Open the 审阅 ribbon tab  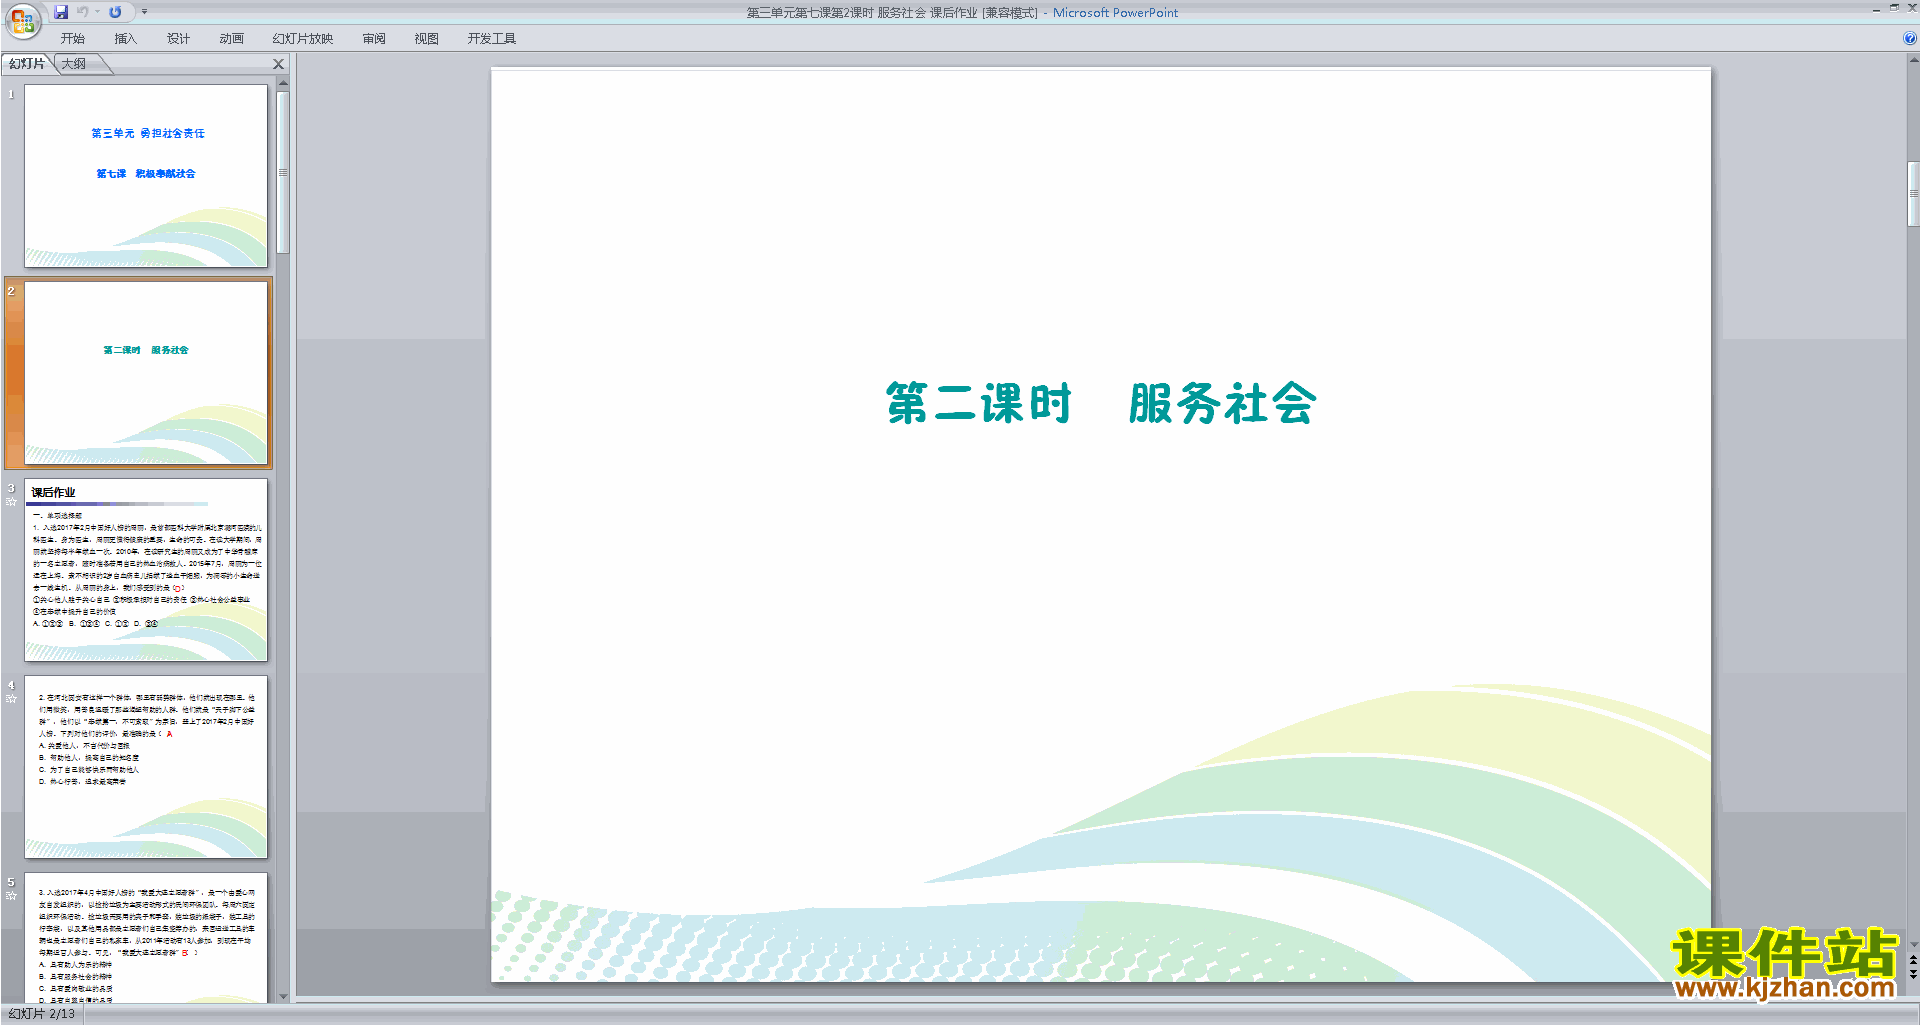pyautogui.click(x=374, y=39)
